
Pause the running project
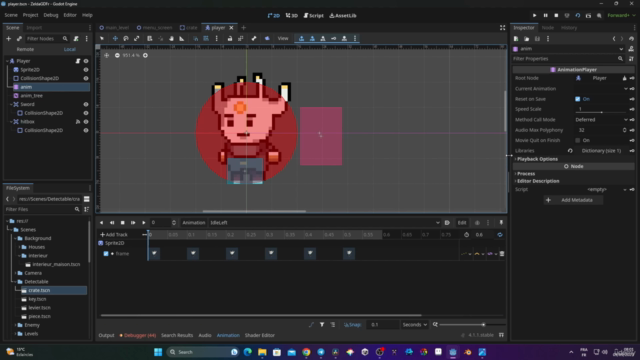tap(545, 16)
